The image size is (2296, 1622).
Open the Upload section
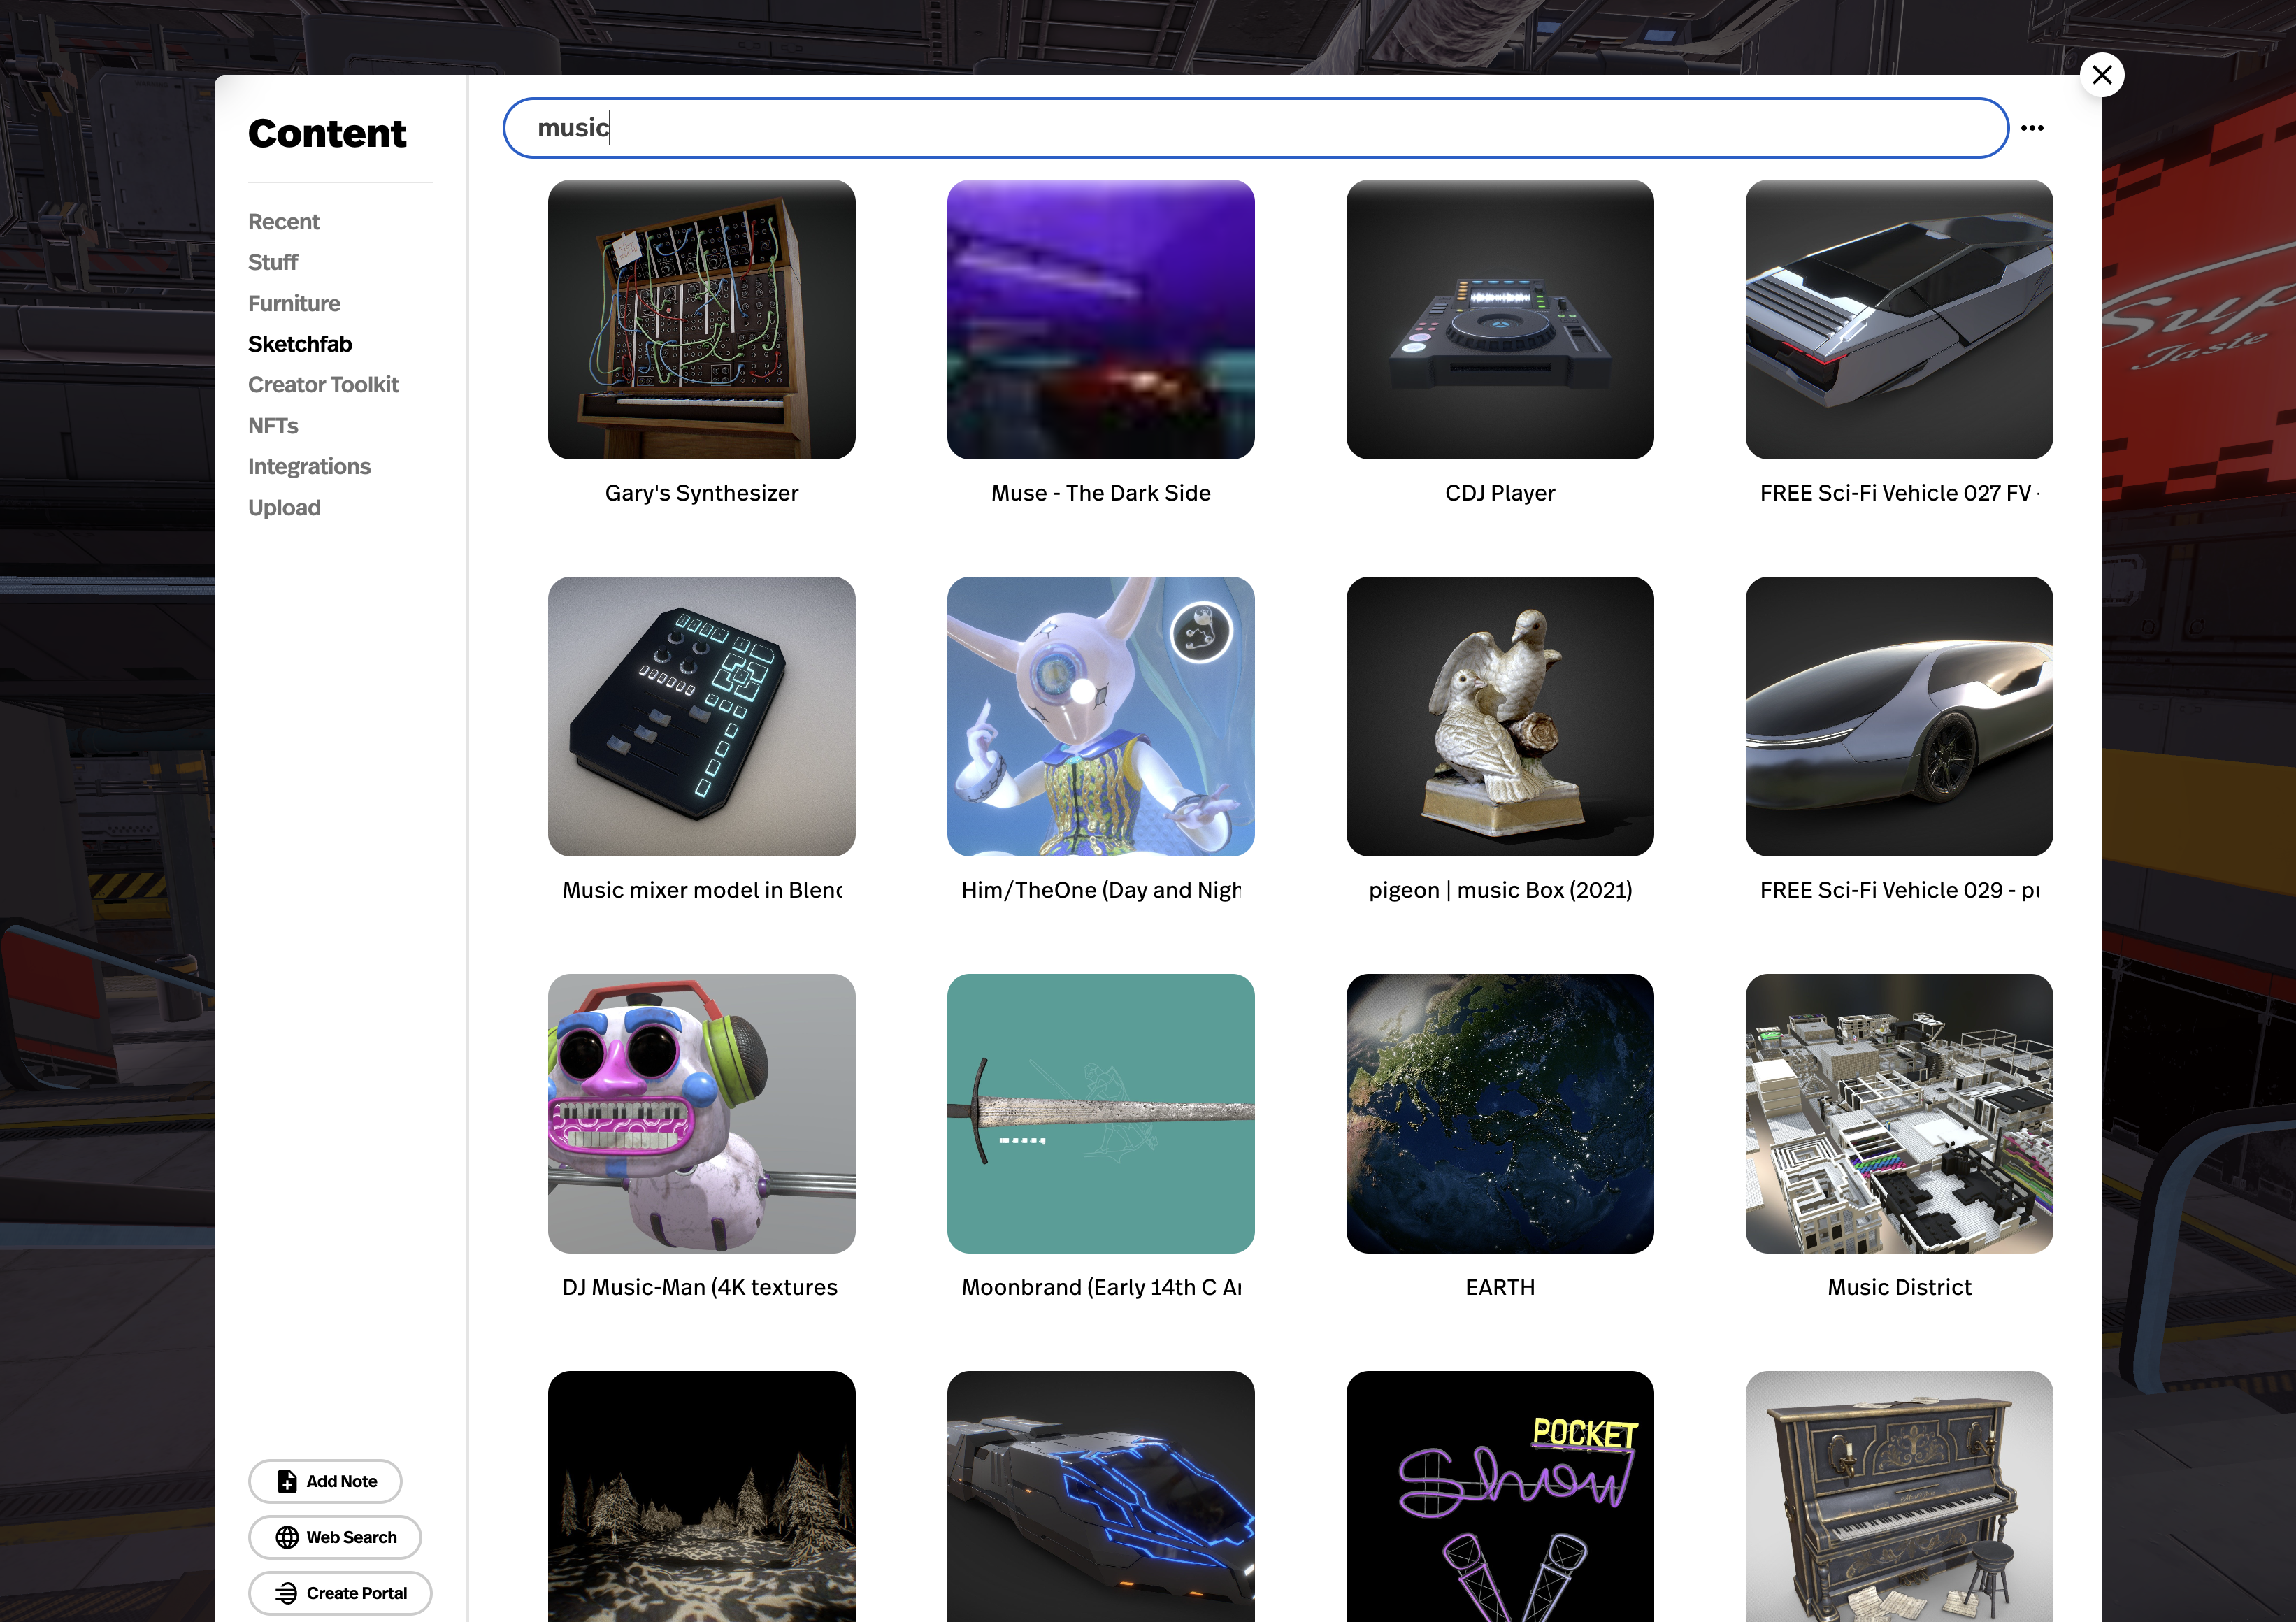click(284, 508)
